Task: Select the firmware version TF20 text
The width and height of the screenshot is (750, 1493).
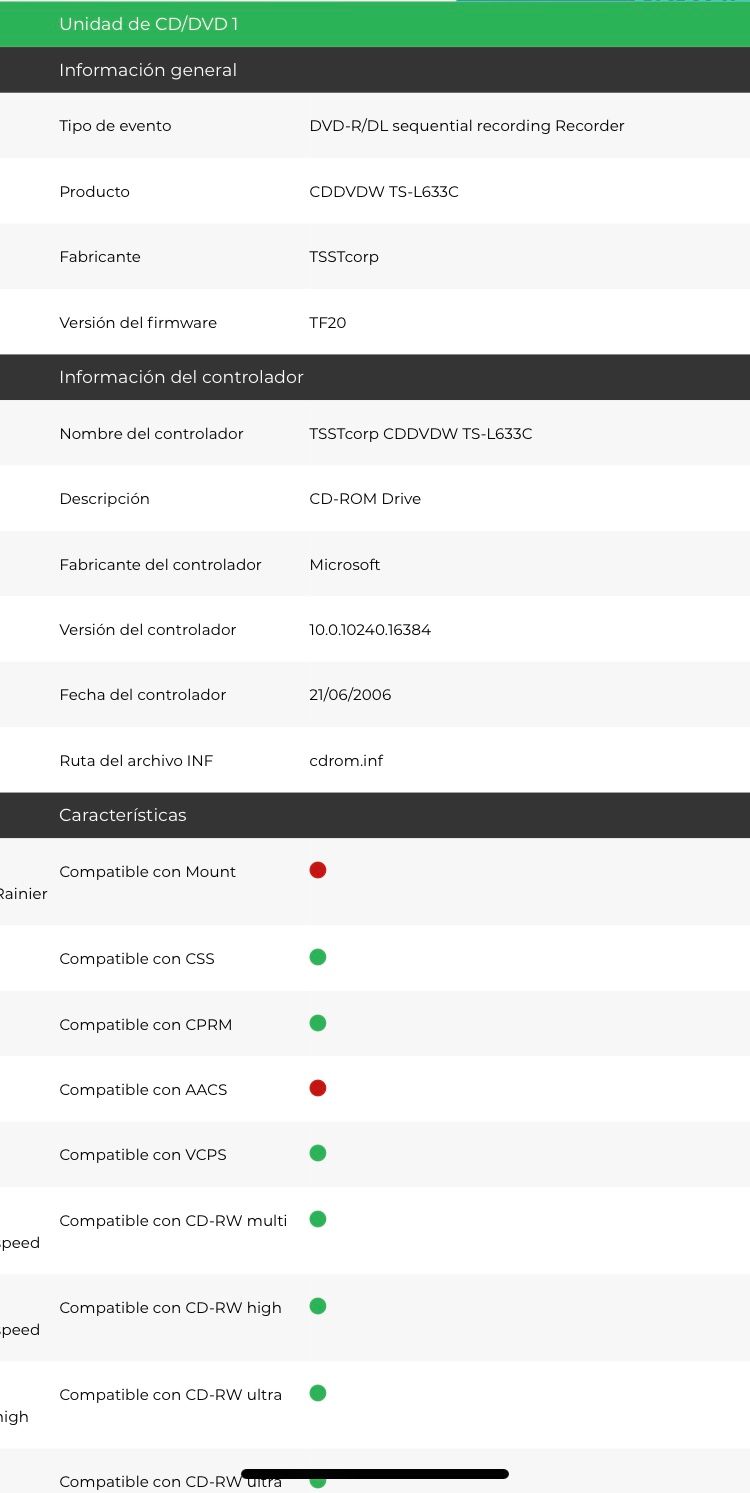Action: (328, 323)
